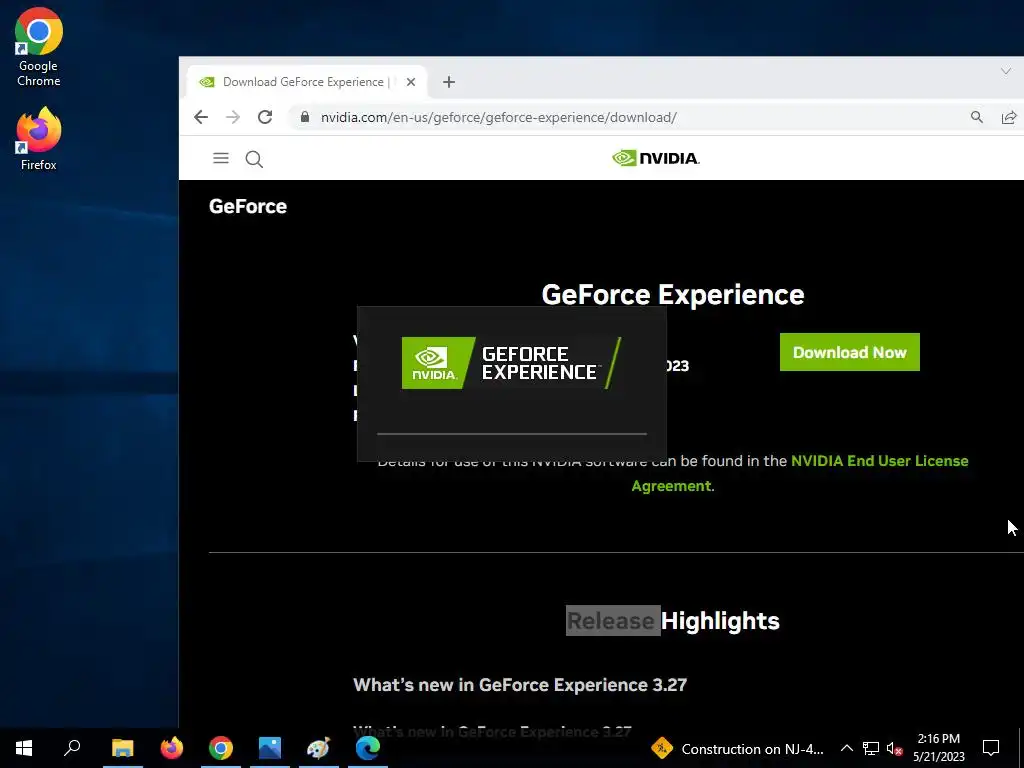This screenshot has width=1024, height=768.
Task: Click the splash loading progress bar
Action: (x=512, y=434)
